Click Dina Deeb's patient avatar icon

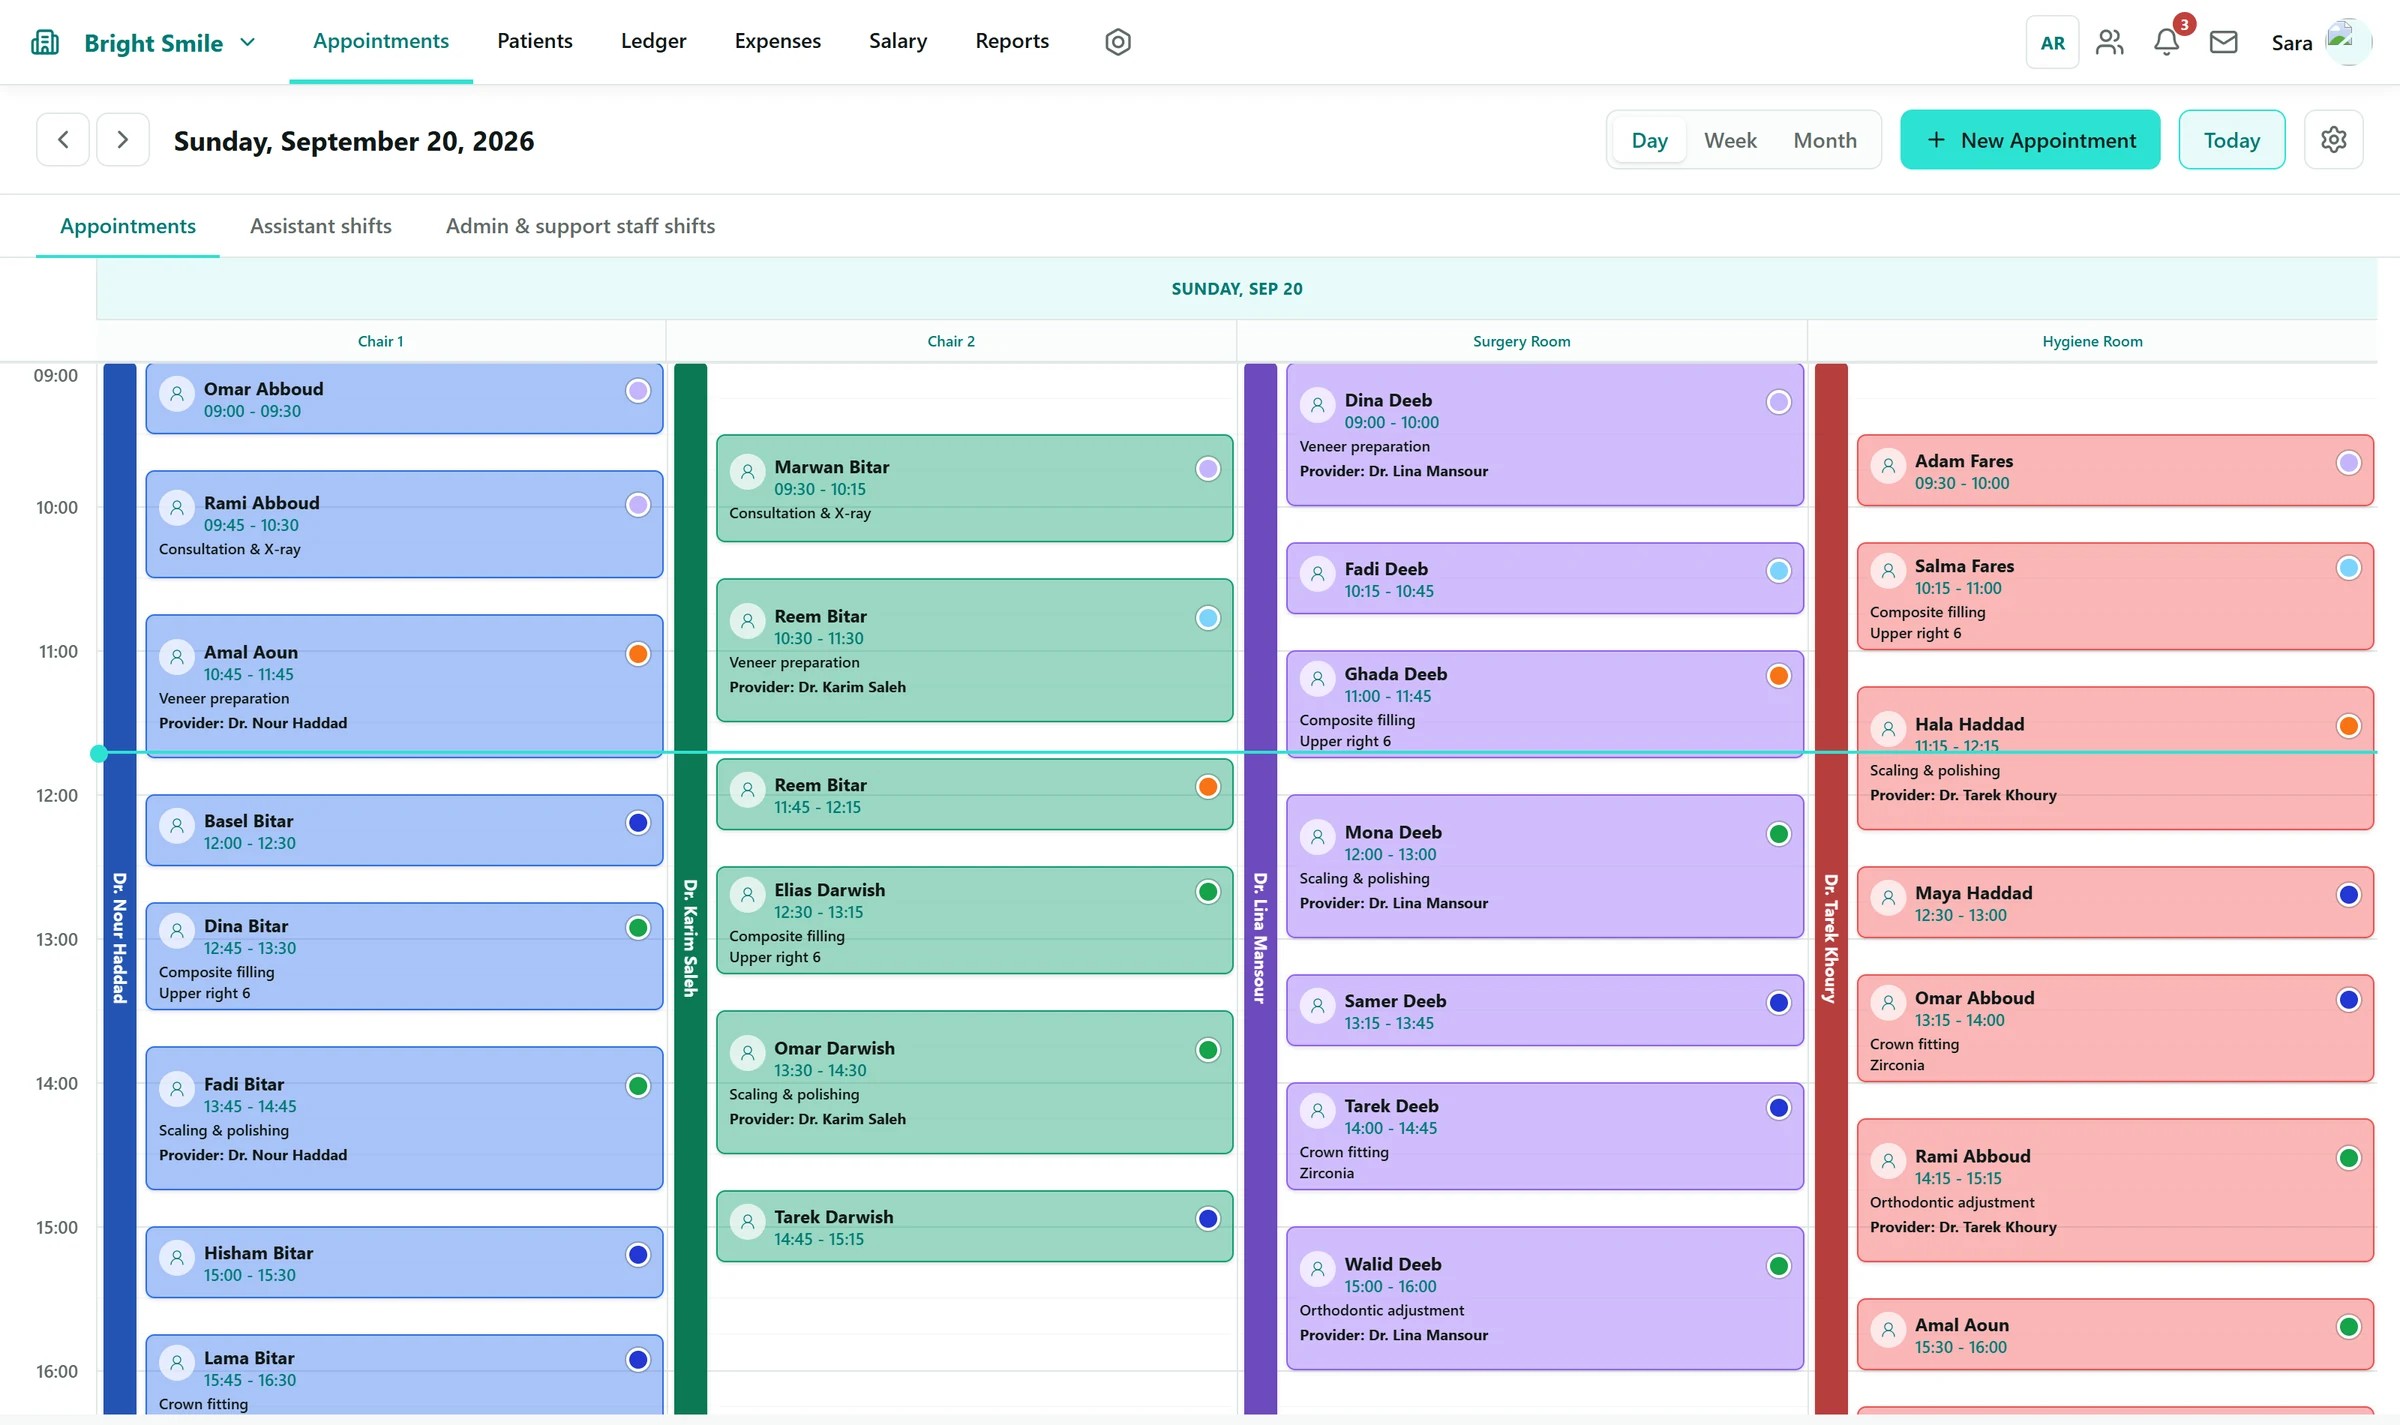1317,404
